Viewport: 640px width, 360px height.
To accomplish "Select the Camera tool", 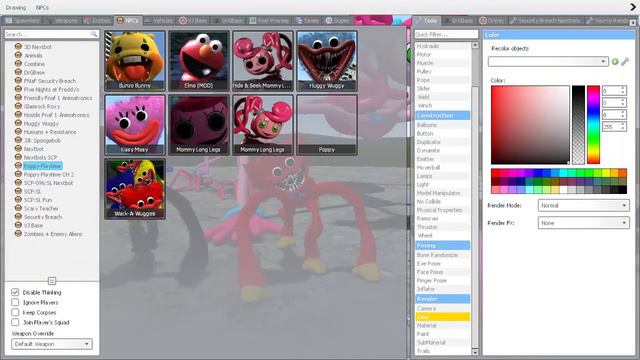I will coord(443,309).
